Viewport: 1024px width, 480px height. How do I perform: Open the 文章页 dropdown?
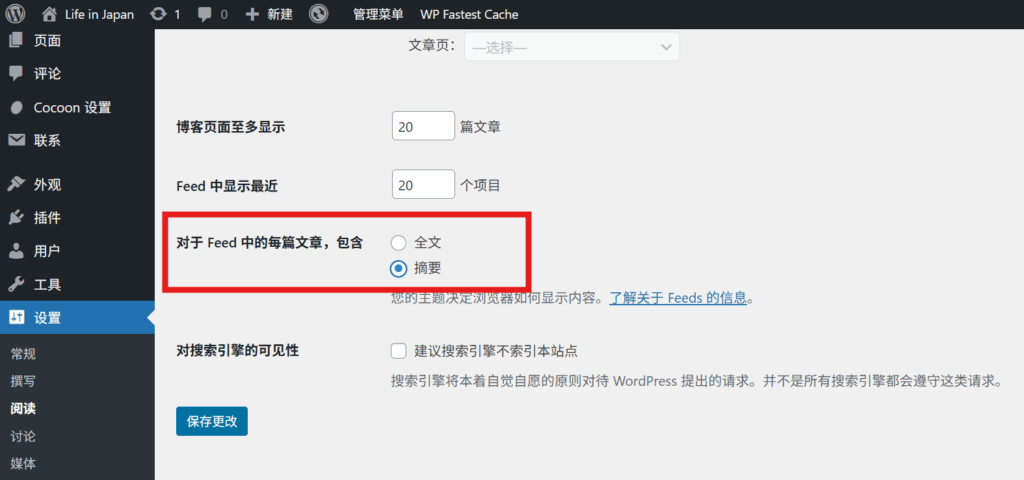point(571,47)
